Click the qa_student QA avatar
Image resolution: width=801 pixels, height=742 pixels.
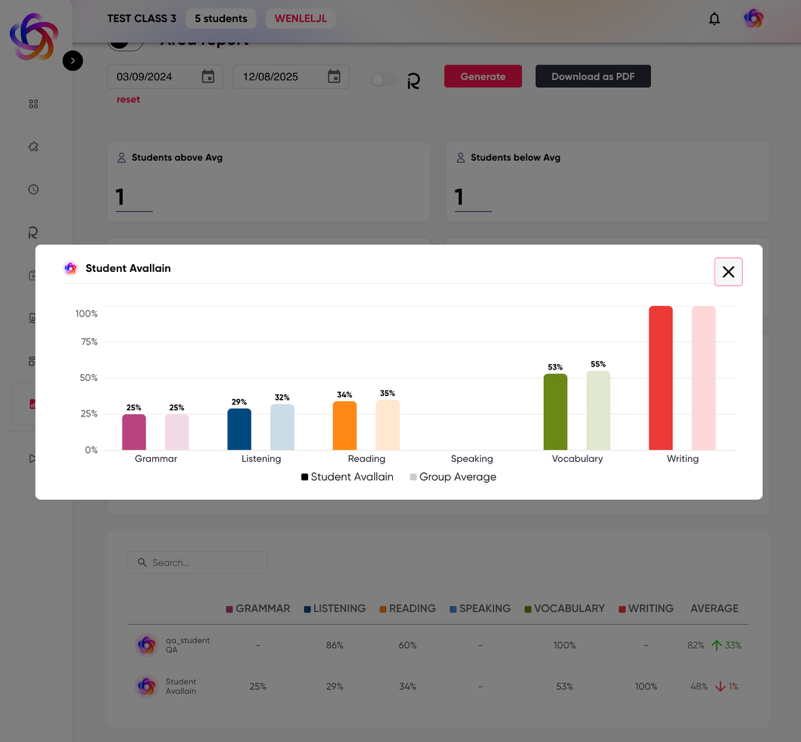point(147,645)
